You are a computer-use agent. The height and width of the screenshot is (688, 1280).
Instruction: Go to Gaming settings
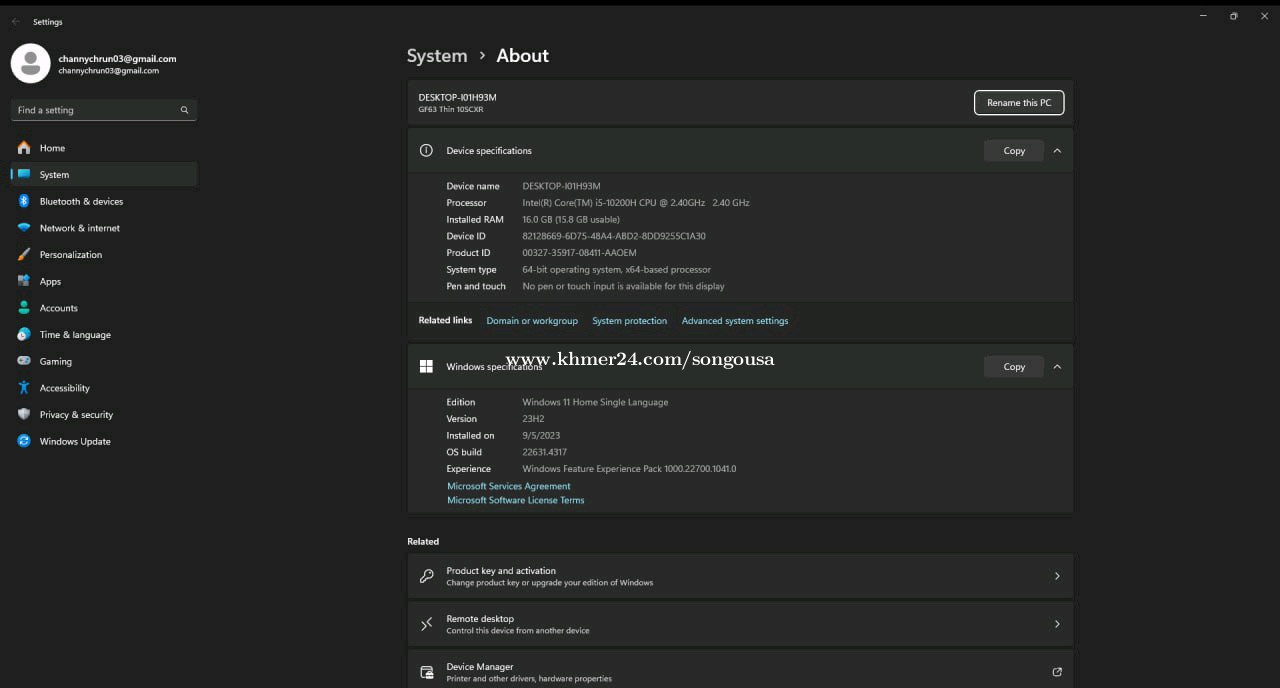(104, 361)
